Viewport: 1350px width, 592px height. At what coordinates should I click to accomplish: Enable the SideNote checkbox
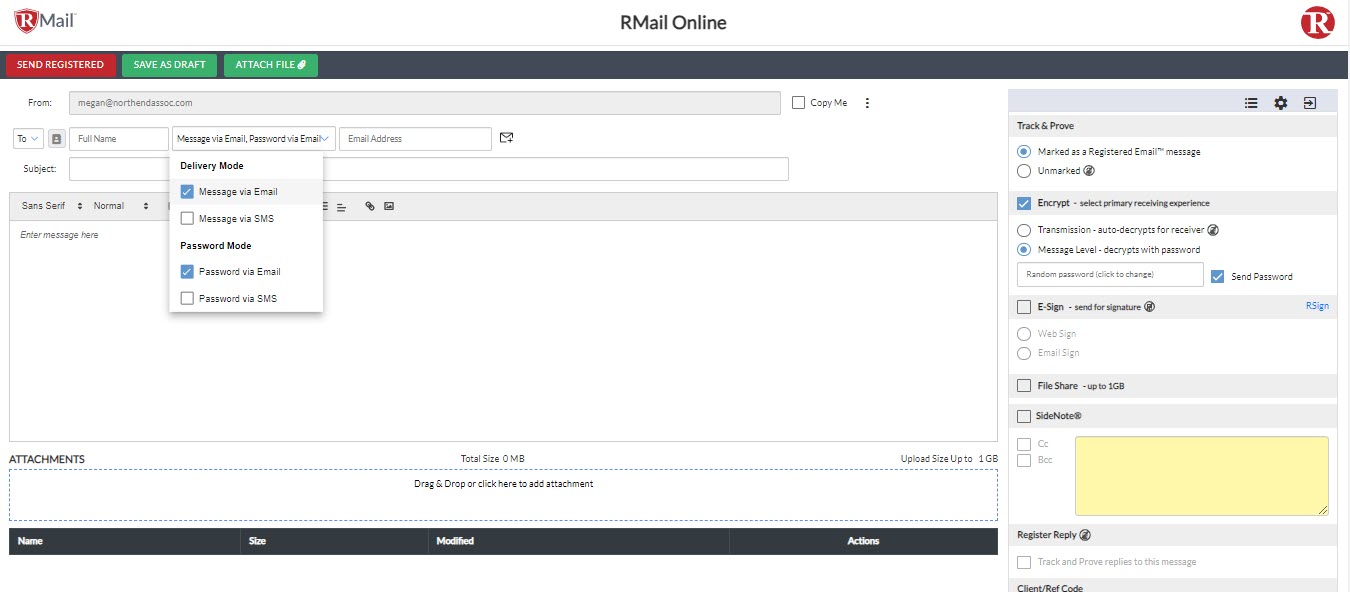[x=1024, y=416]
